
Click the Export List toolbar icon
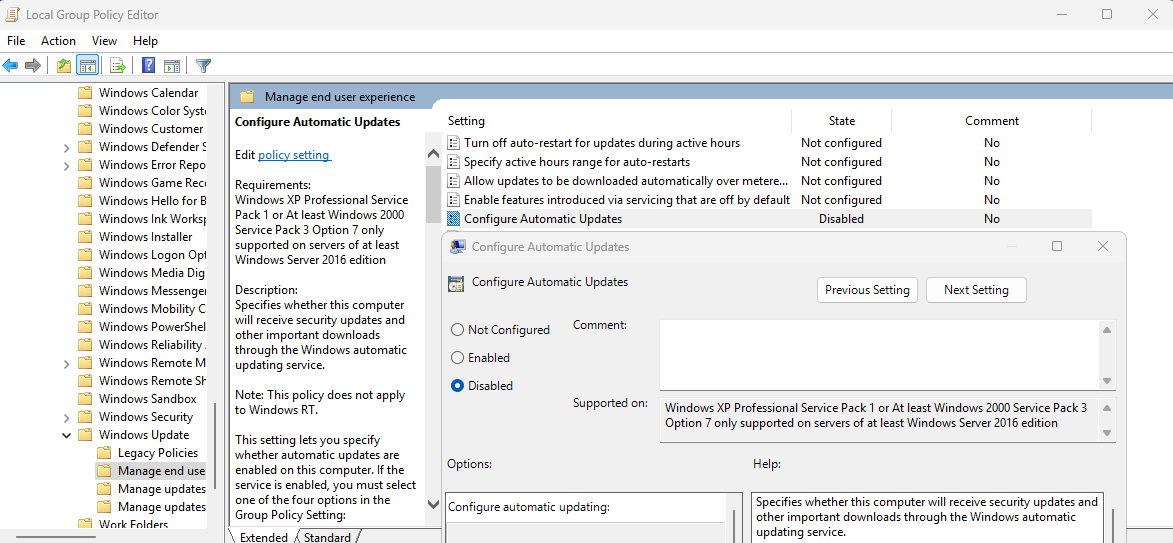point(117,66)
